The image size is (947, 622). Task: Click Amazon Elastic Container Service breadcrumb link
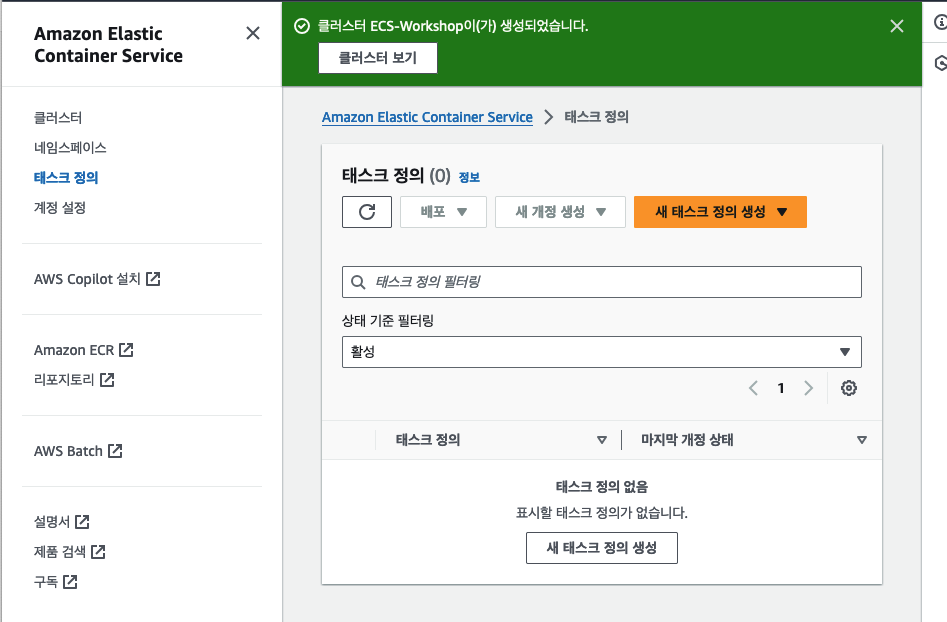click(427, 117)
